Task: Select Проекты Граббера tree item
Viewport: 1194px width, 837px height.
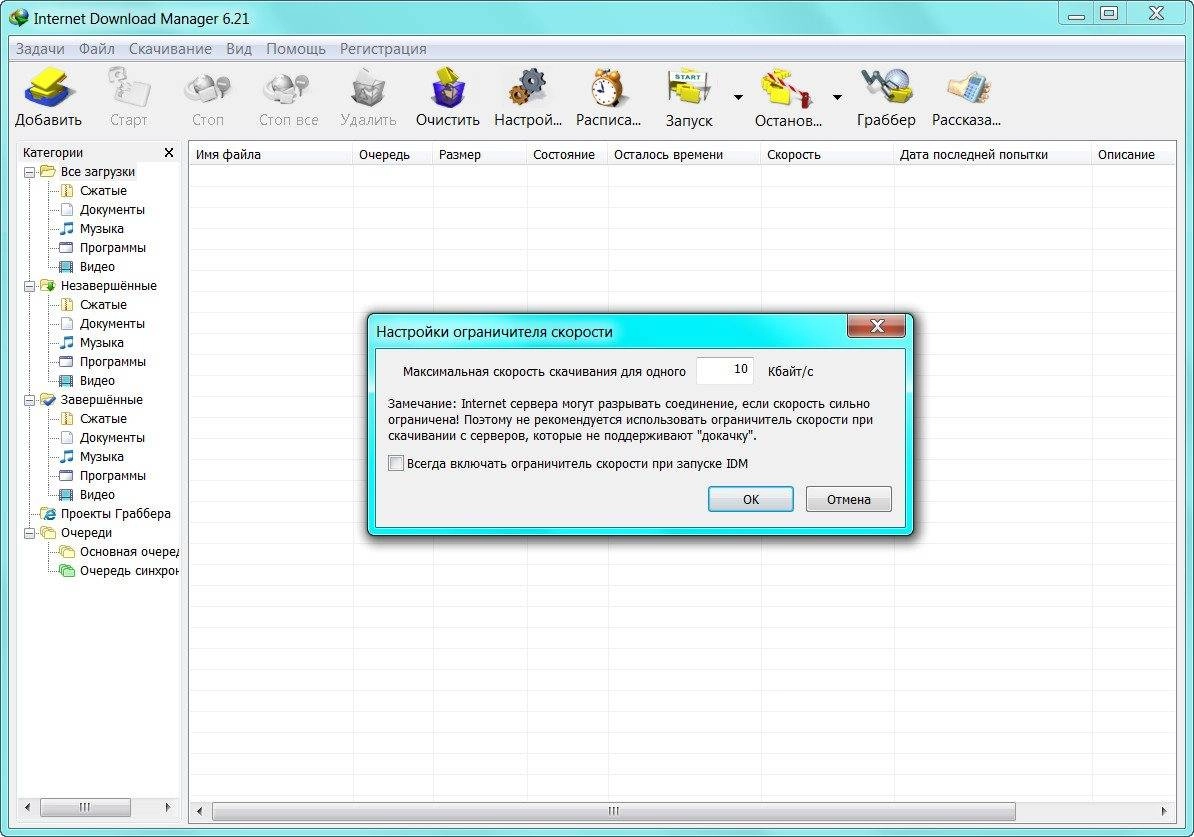Action: [x=116, y=514]
